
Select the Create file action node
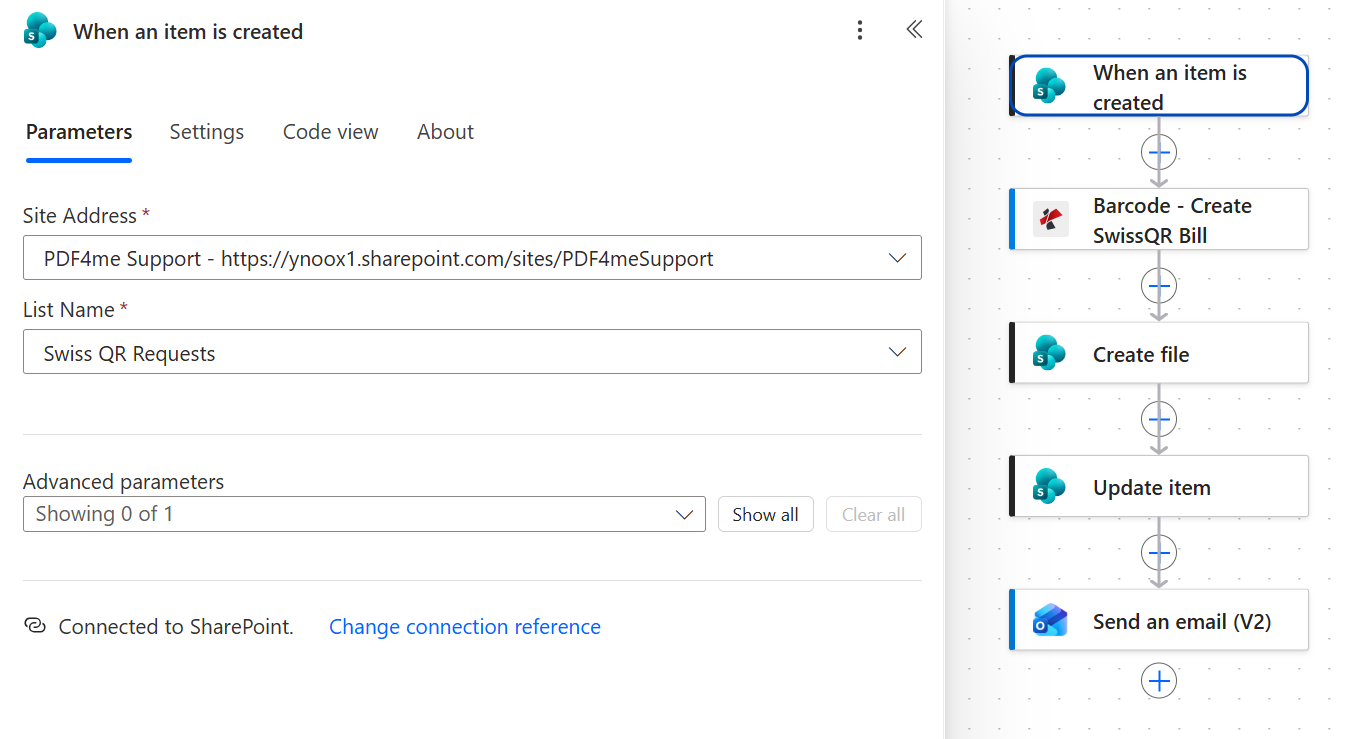tap(1159, 353)
